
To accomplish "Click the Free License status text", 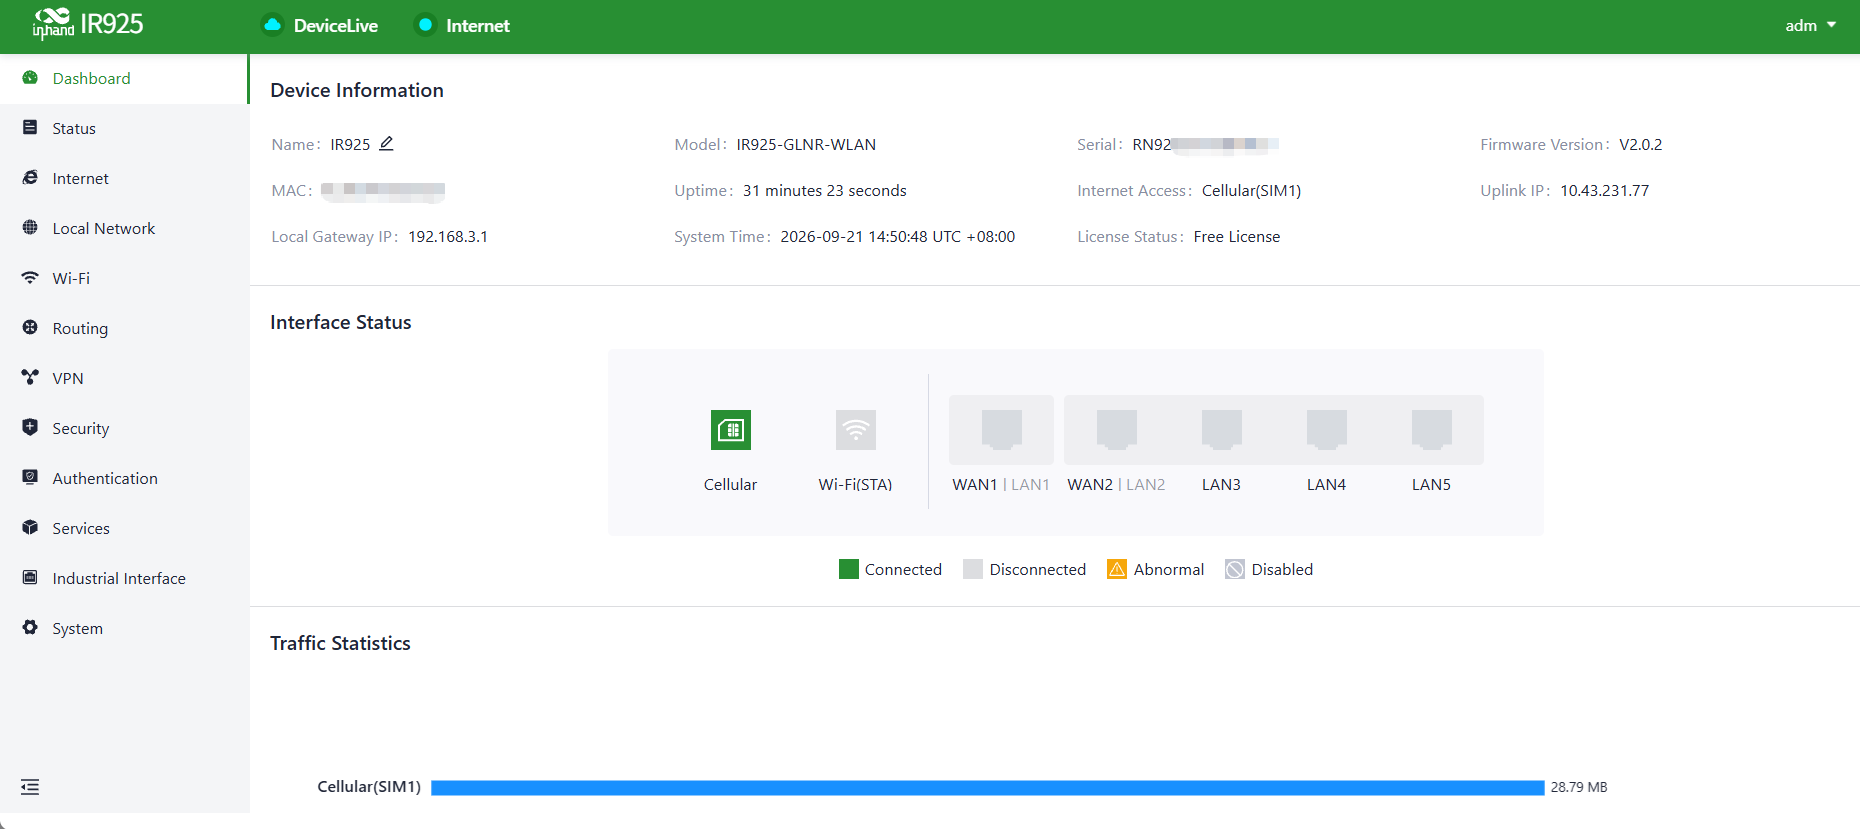I will [x=1237, y=236].
